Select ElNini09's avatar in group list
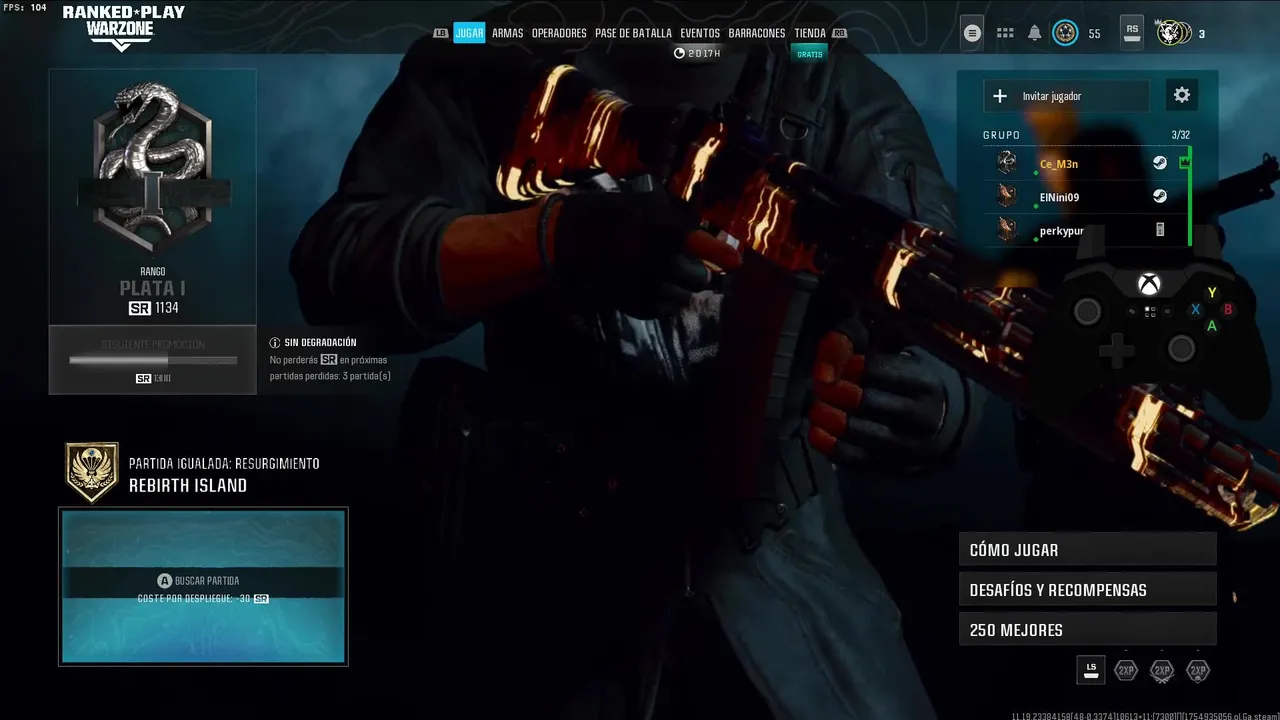Image resolution: width=1280 pixels, height=720 pixels. pos(1007,196)
